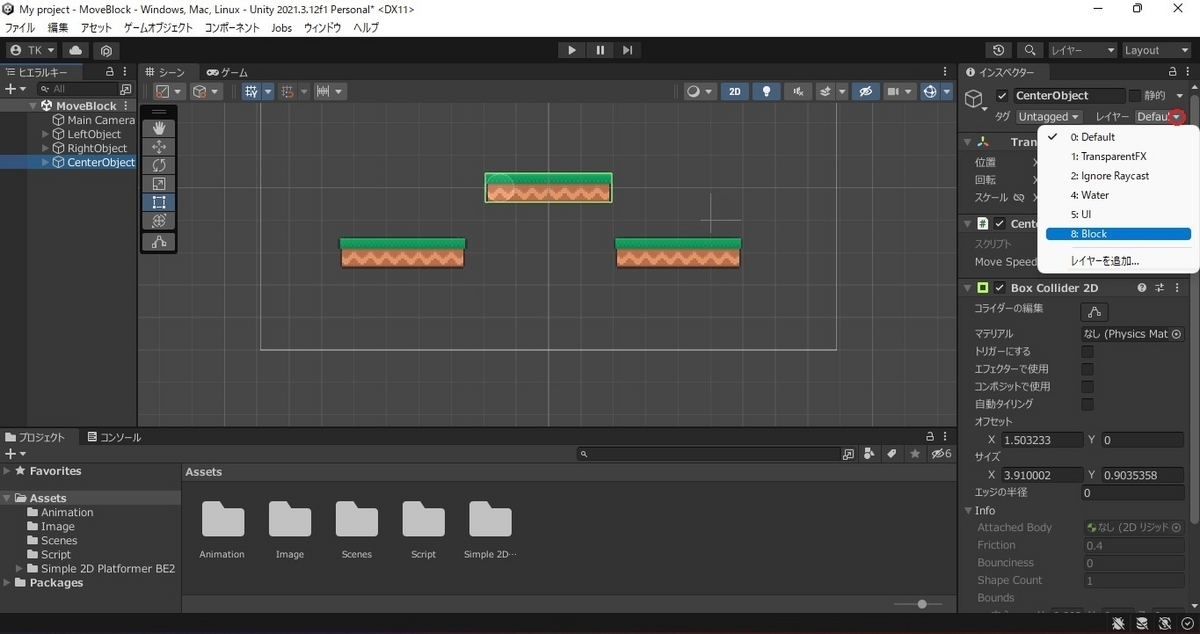Switch to the ゲーム tab
The height and width of the screenshot is (634, 1200).
(228, 72)
